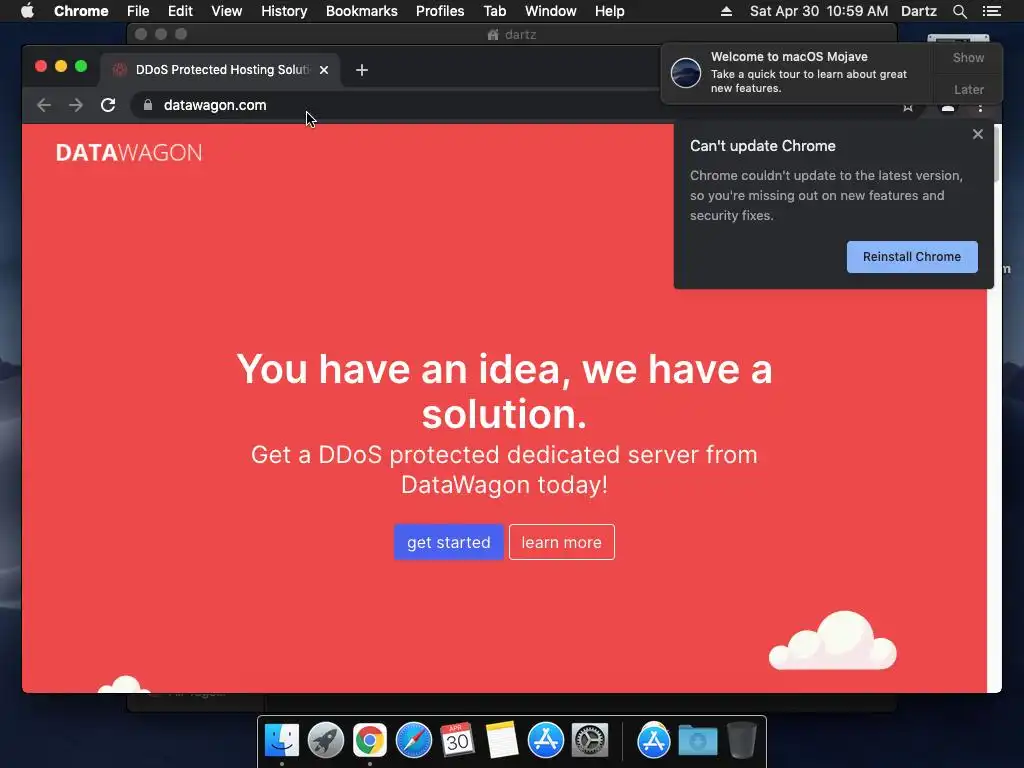This screenshot has width=1024, height=768.
Task: Open the Bookmarks menu
Action: [x=361, y=11]
